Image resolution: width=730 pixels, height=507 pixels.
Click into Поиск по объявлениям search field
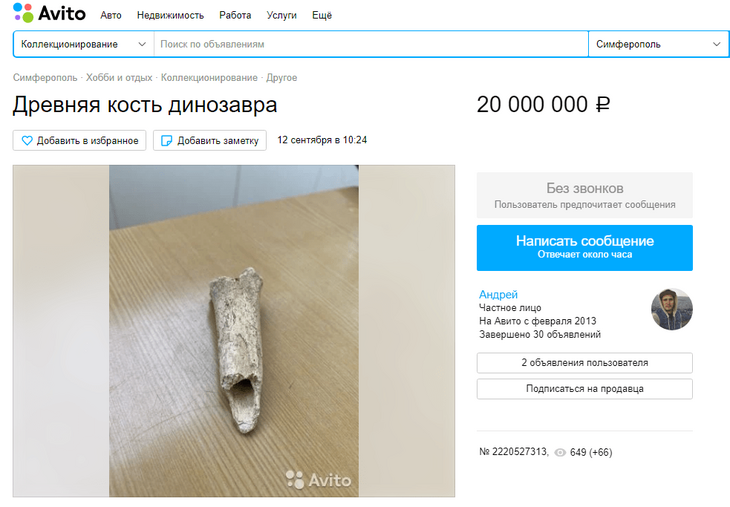pyautogui.click(x=370, y=44)
